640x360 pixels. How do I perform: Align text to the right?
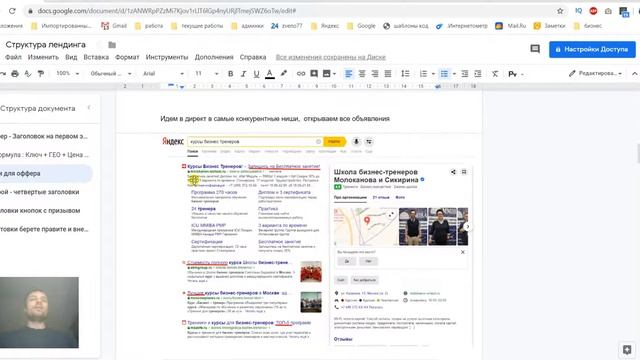(375, 74)
